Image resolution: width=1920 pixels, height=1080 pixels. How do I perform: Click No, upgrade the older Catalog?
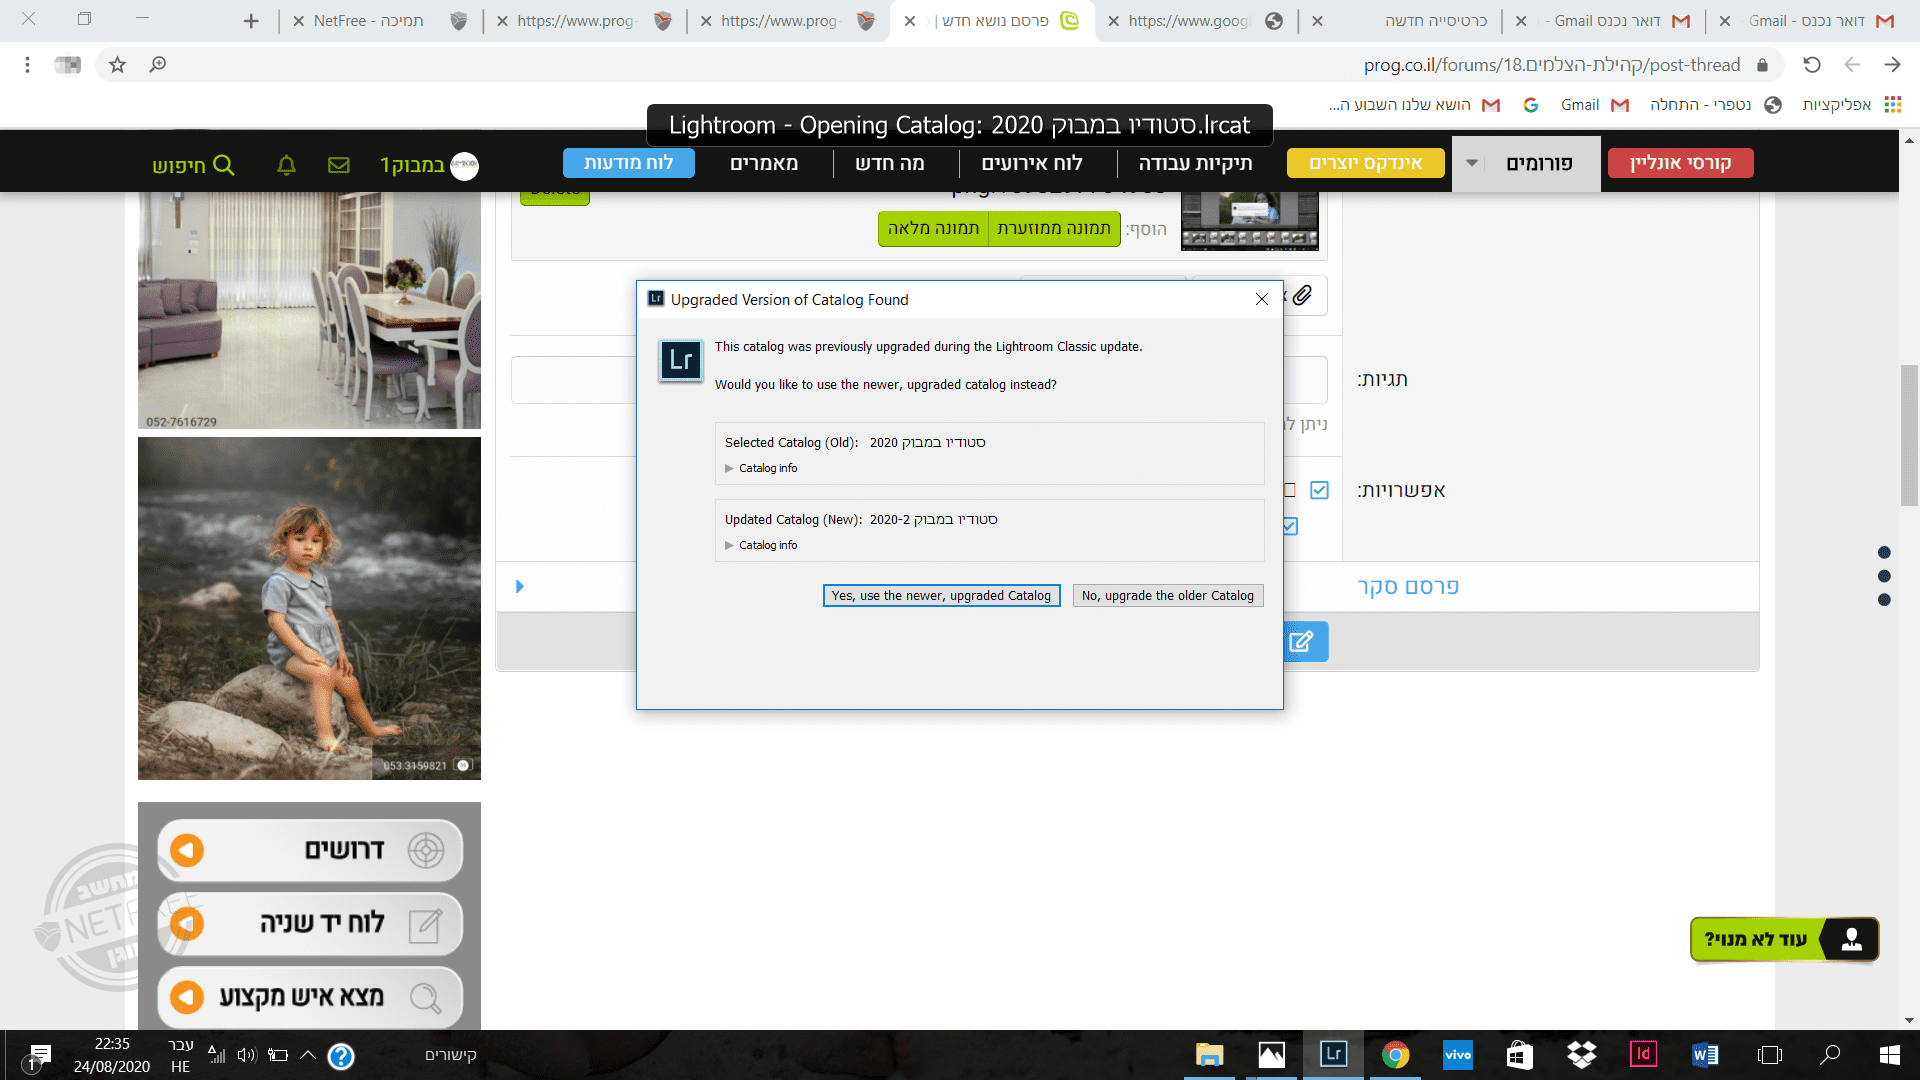pos(1167,595)
